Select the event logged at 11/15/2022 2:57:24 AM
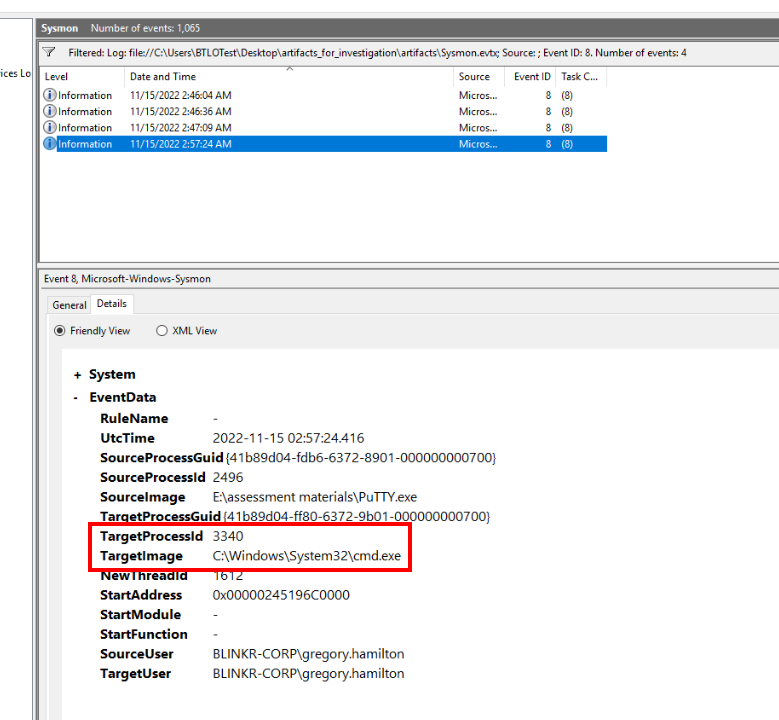Screen dimensions: 779x720 tap(324, 144)
